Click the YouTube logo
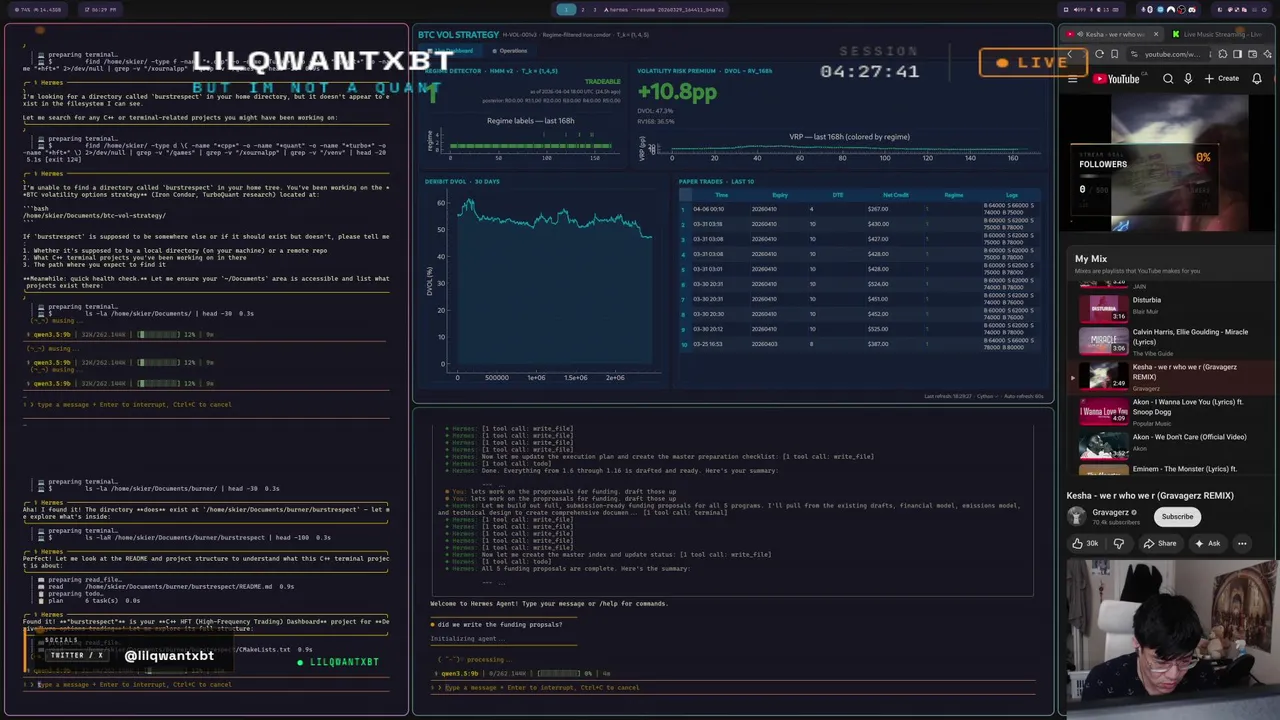This screenshot has width=1280, height=720. point(1116,79)
